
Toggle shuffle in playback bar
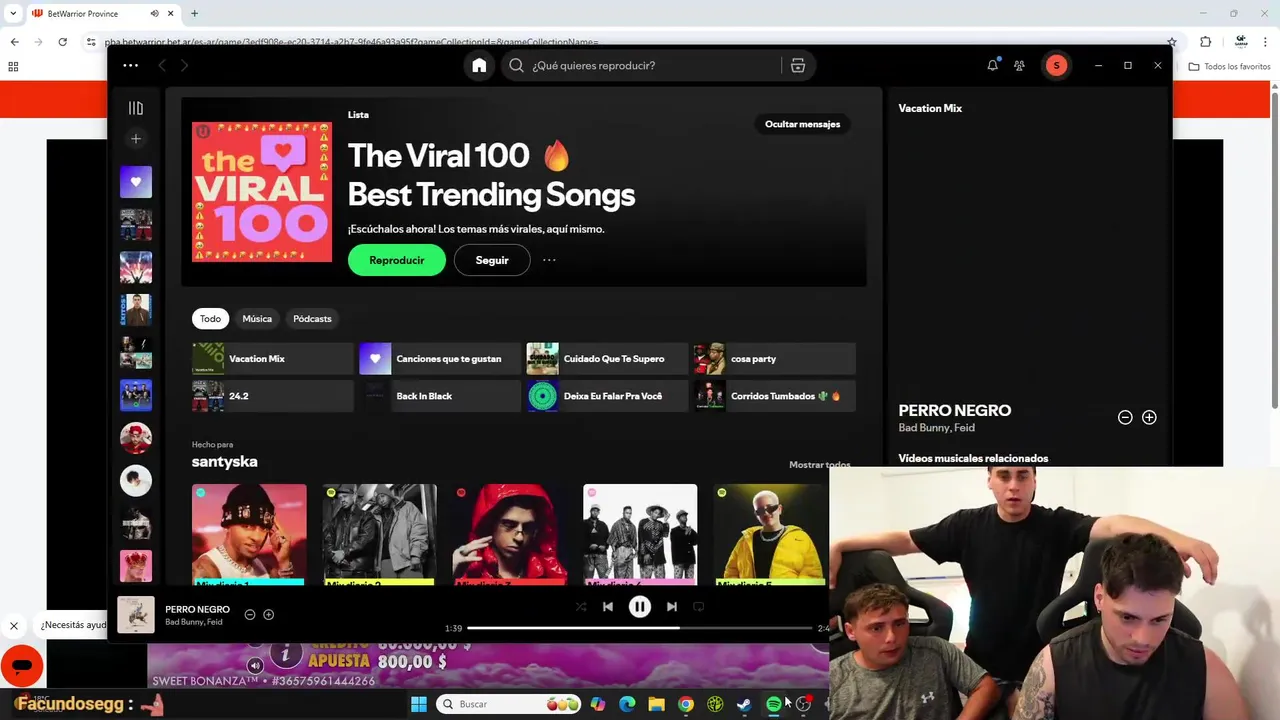pyautogui.click(x=581, y=606)
